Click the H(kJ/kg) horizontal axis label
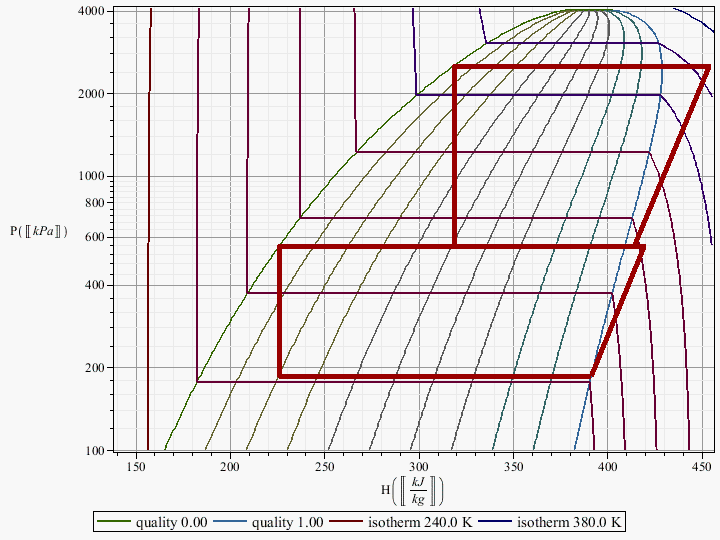The image size is (720, 540). point(412,491)
